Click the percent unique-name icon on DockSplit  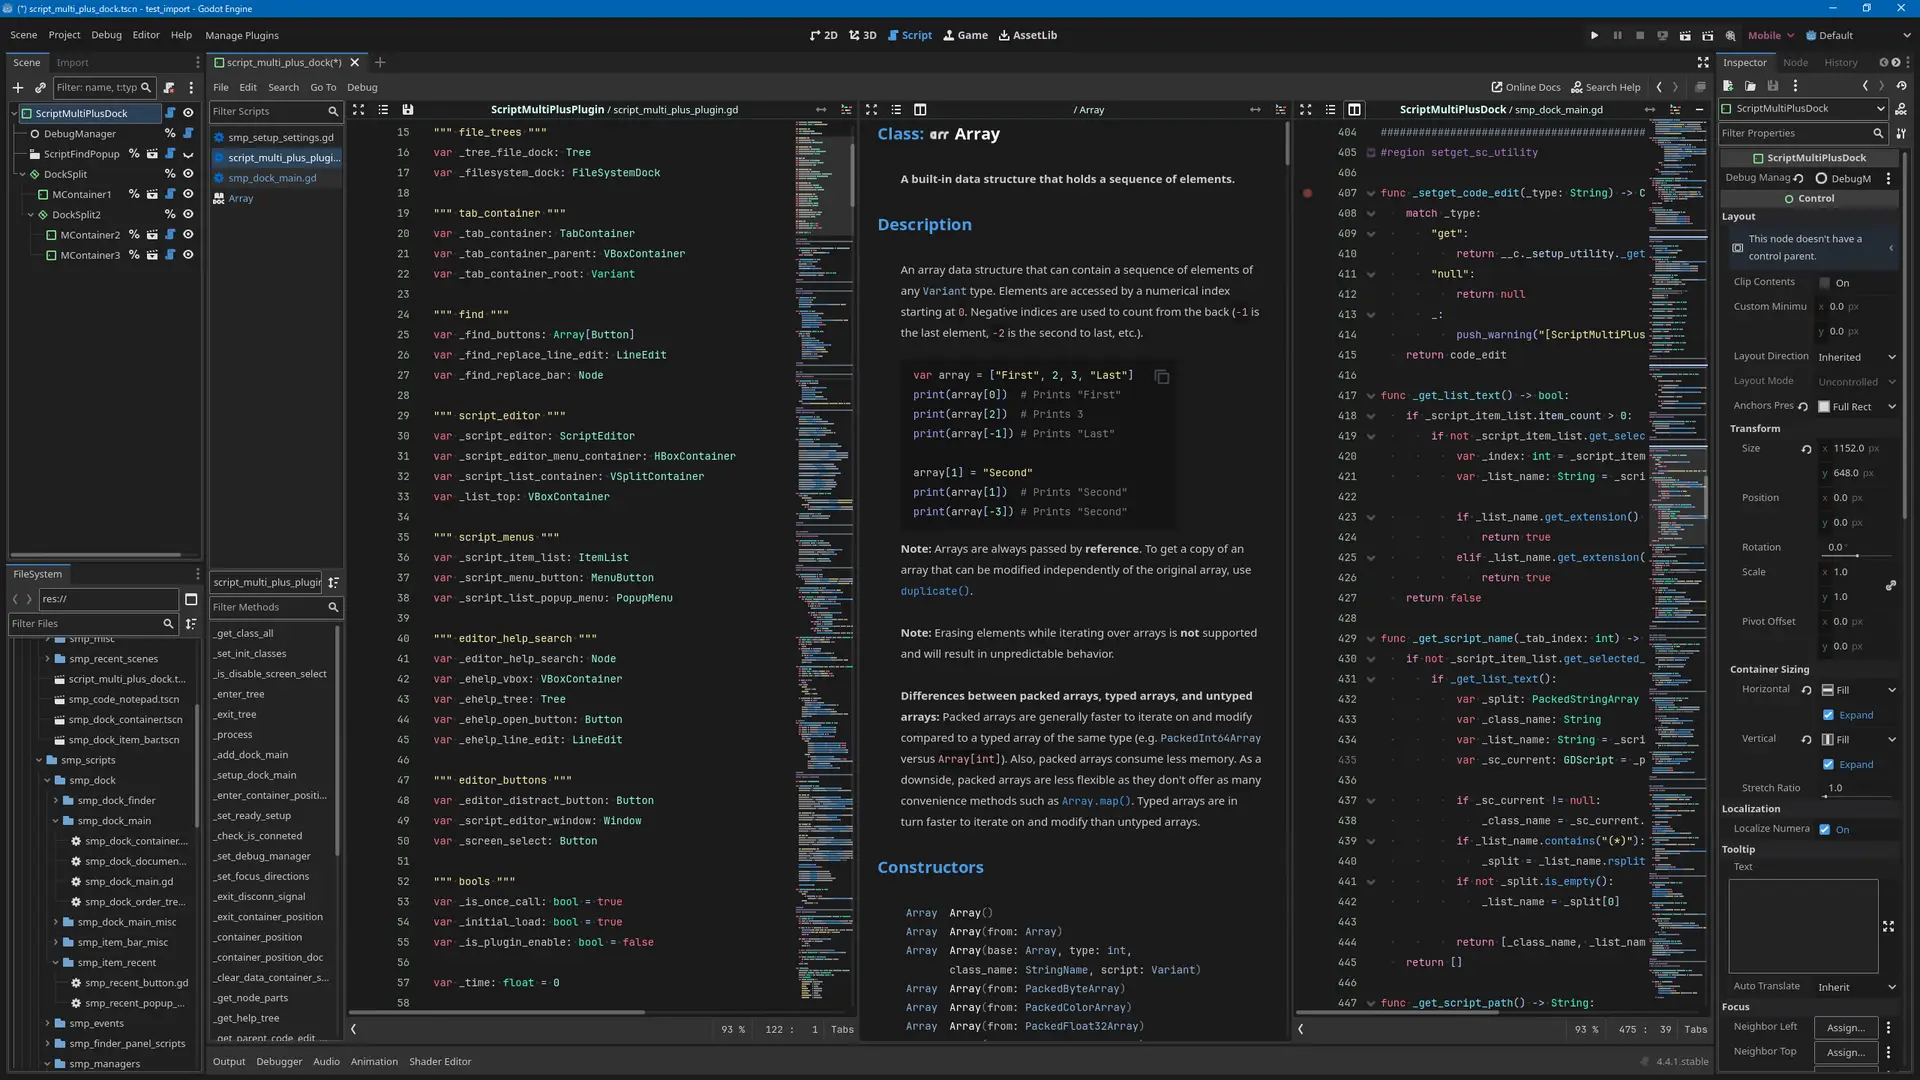[x=170, y=174]
